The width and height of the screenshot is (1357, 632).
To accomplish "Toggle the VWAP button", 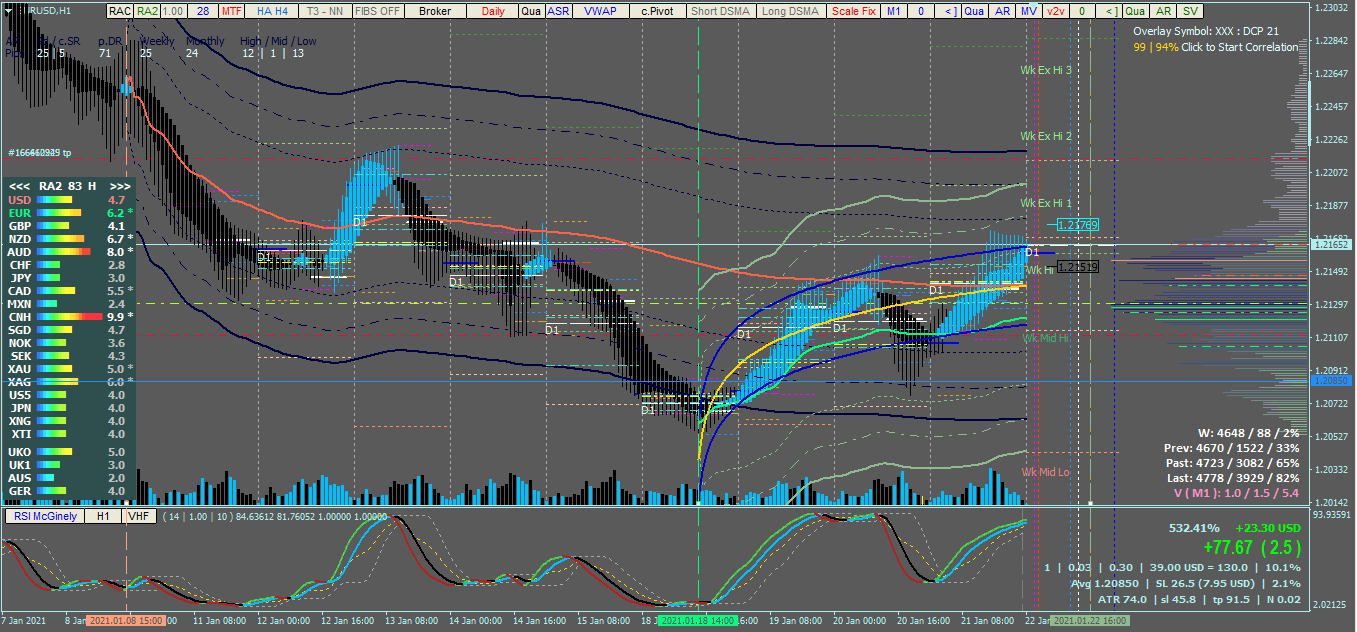I will click(600, 11).
